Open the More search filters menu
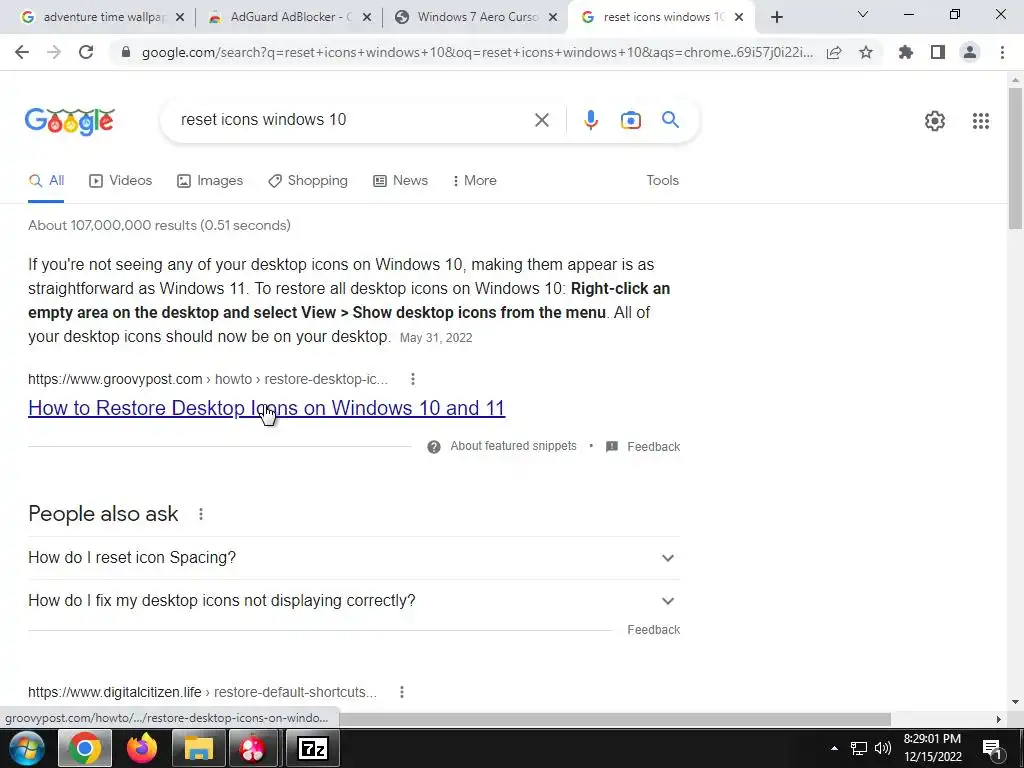This screenshot has width=1024, height=768. 475,181
